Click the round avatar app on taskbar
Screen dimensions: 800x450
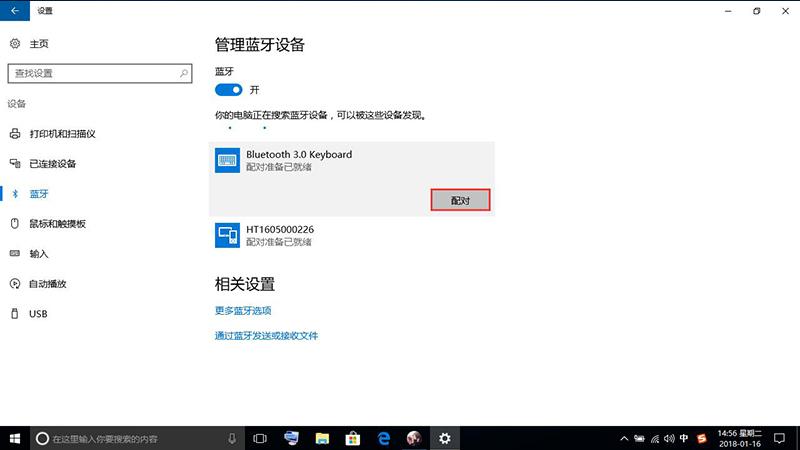click(414, 438)
